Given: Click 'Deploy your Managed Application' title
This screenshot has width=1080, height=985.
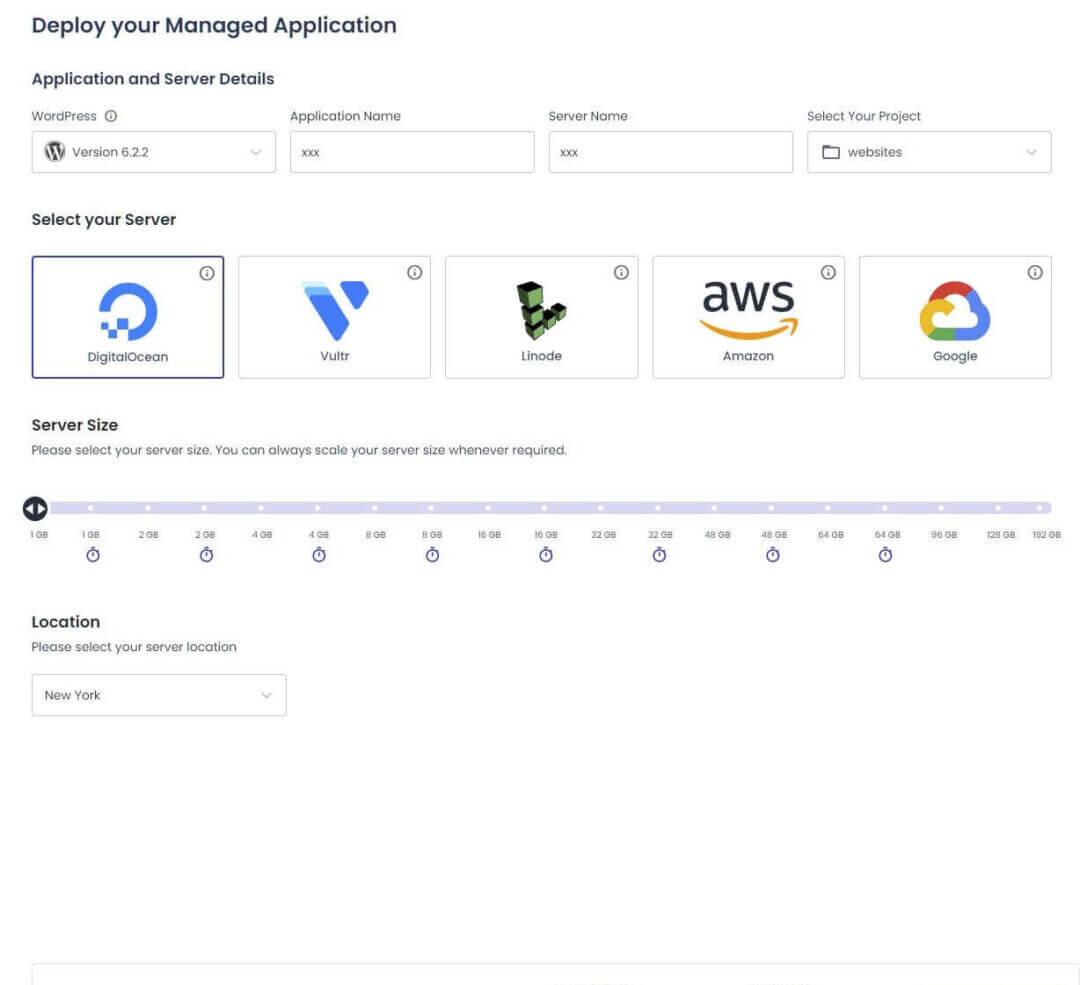Looking at the screenshot, I should click(x=214, y=25).
